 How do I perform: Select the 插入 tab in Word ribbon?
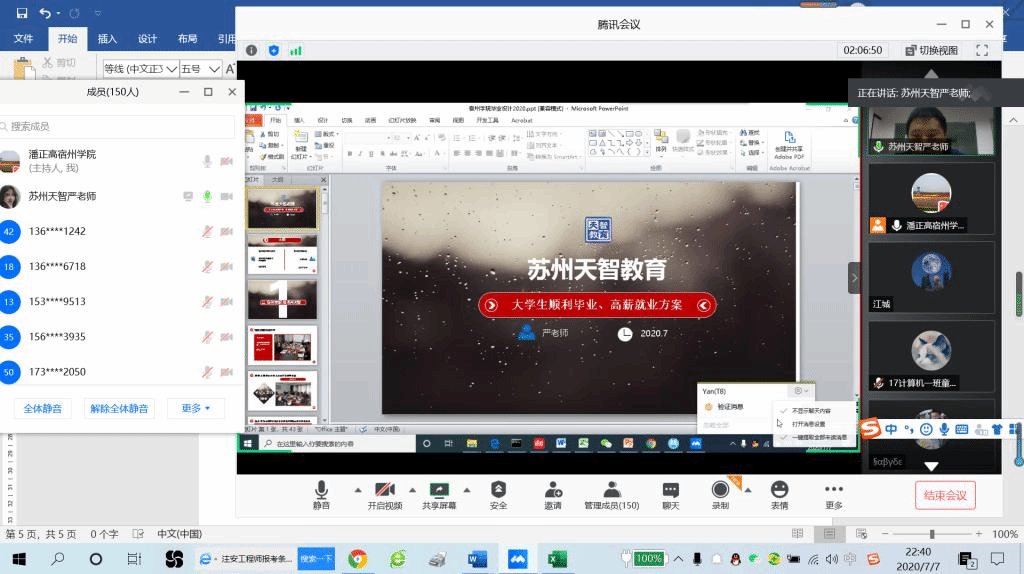(107, 39)
